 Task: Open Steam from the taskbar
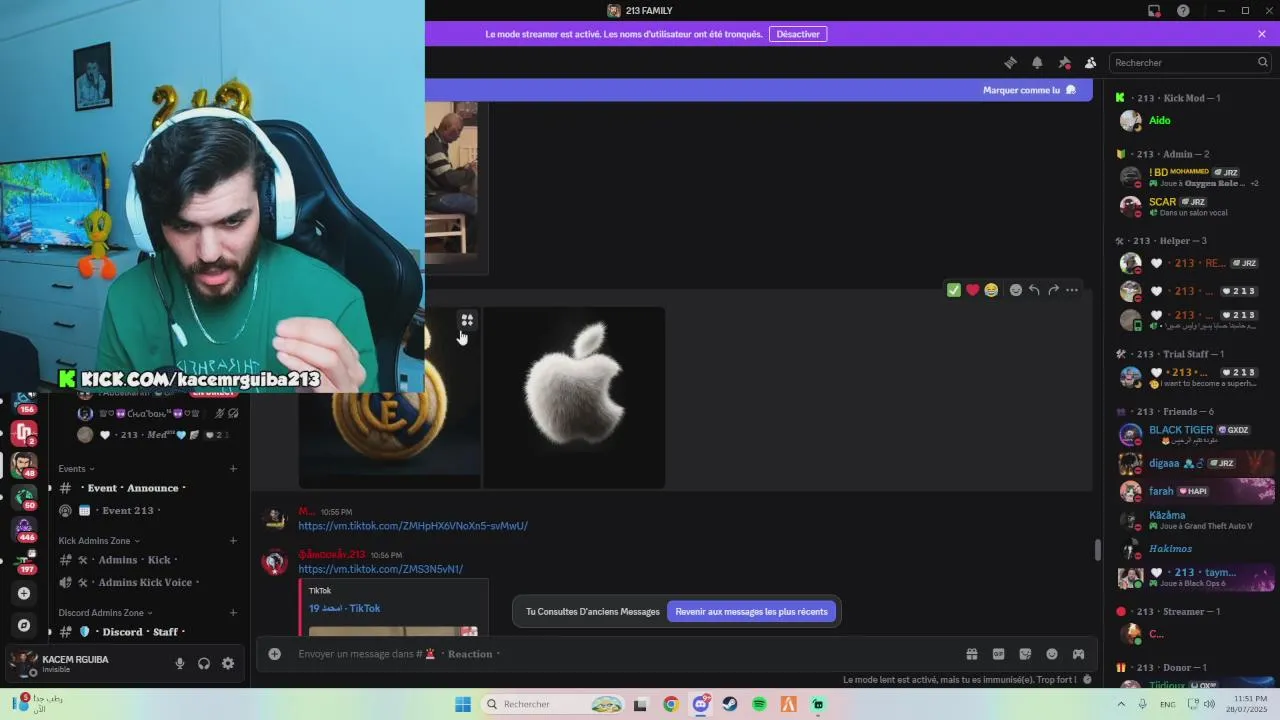[730, 704]
